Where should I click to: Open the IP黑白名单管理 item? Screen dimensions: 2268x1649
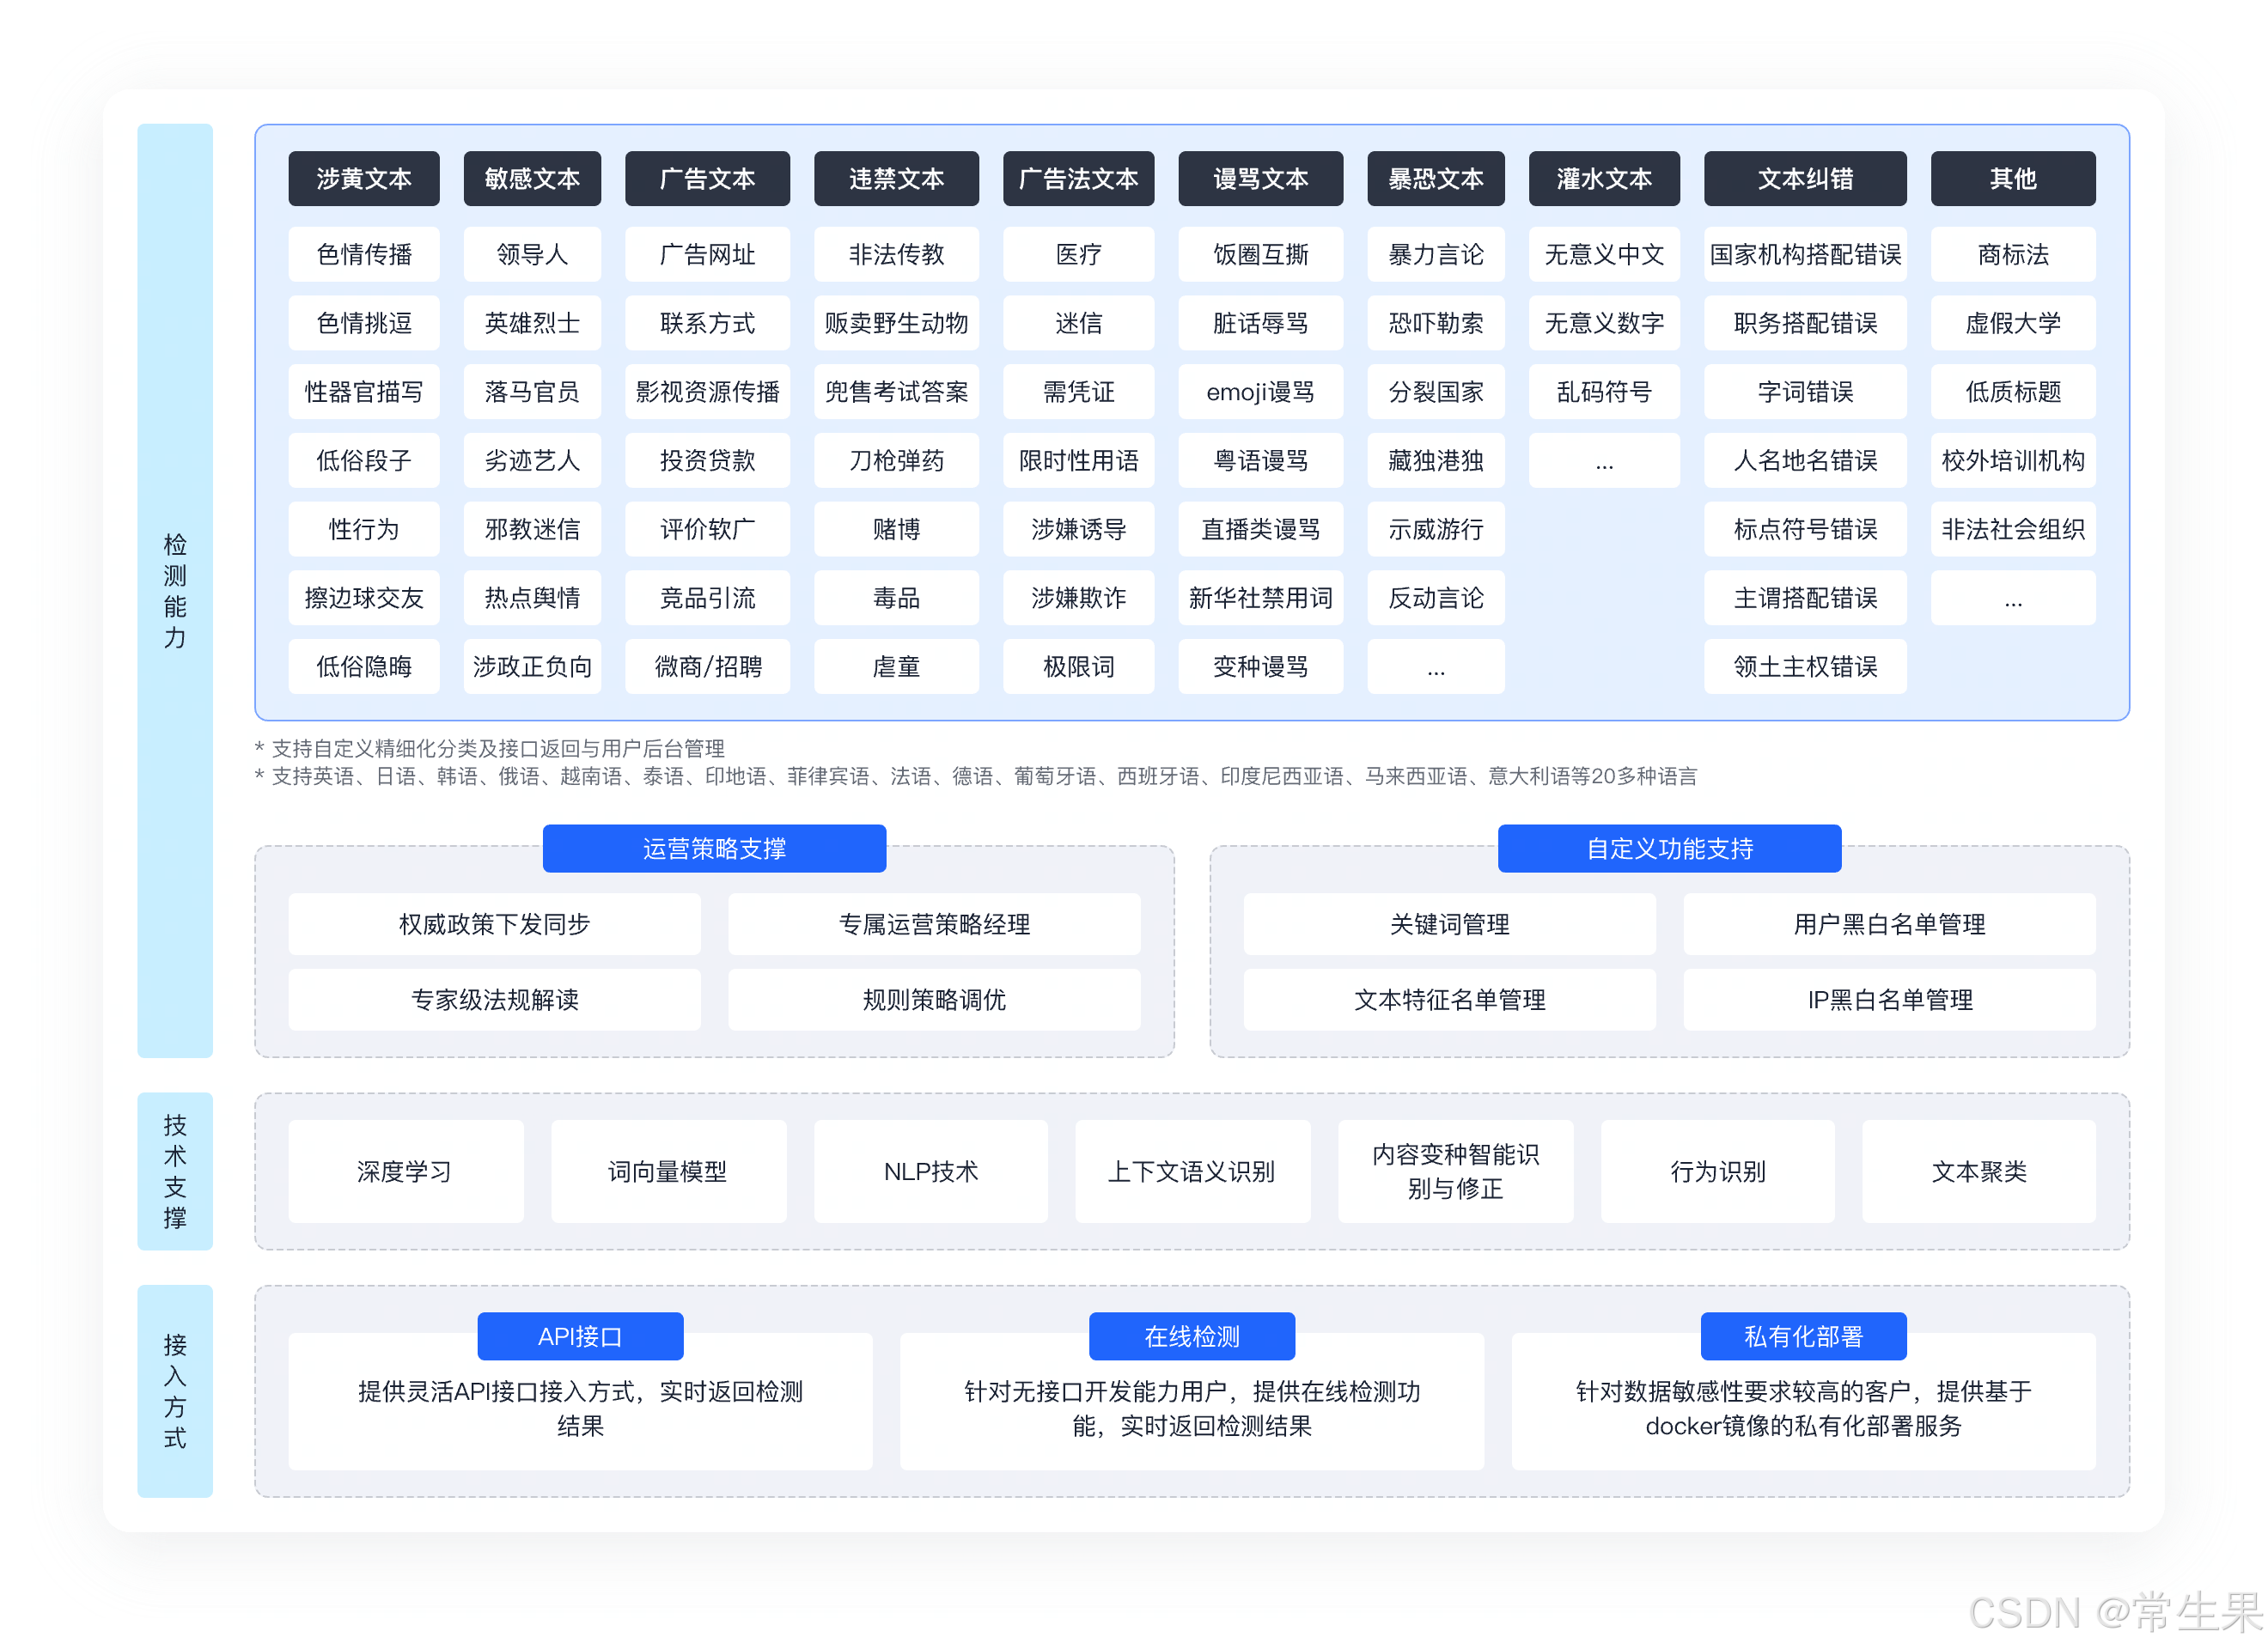coord(1889,999)
